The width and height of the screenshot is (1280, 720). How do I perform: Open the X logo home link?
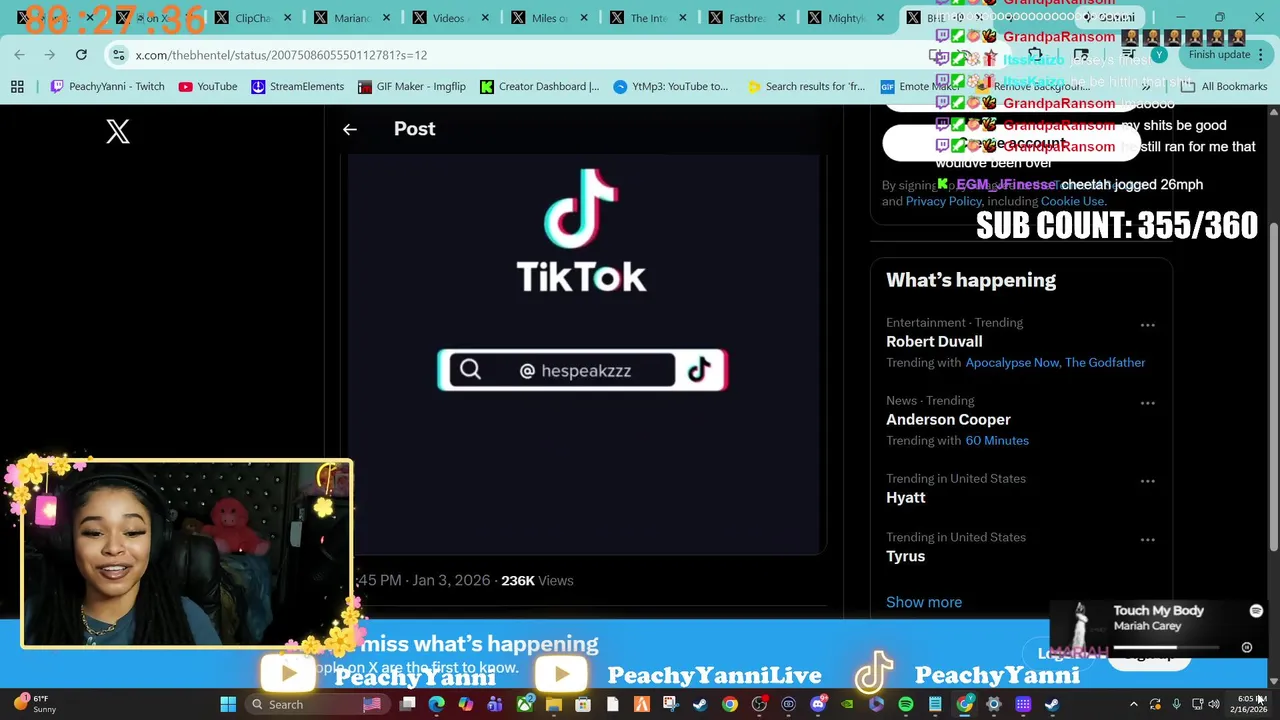[x=118, y=131]
